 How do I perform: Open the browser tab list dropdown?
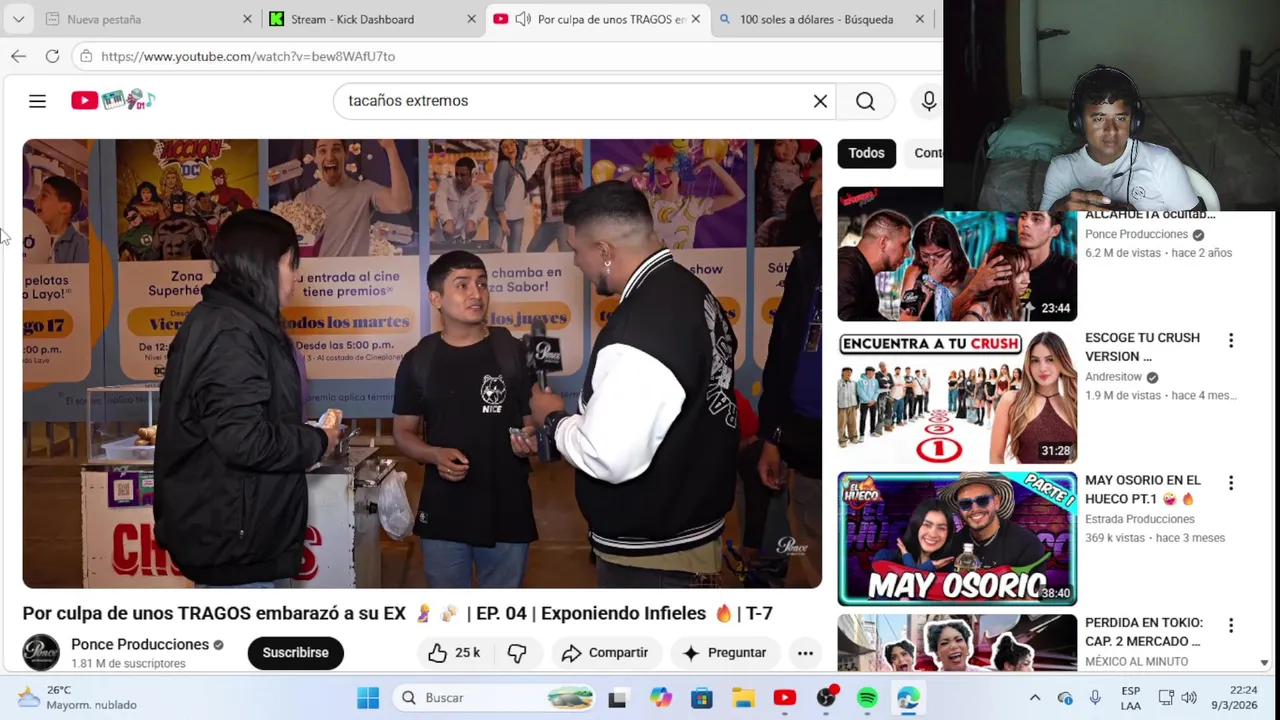point(18,19)
